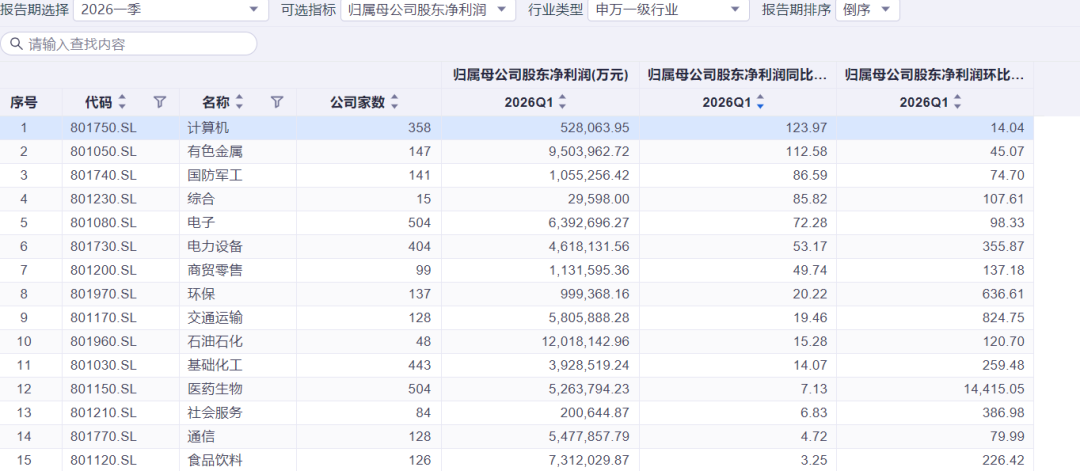
Task: Click code 801730.SL
Action: tap(103, 247)
